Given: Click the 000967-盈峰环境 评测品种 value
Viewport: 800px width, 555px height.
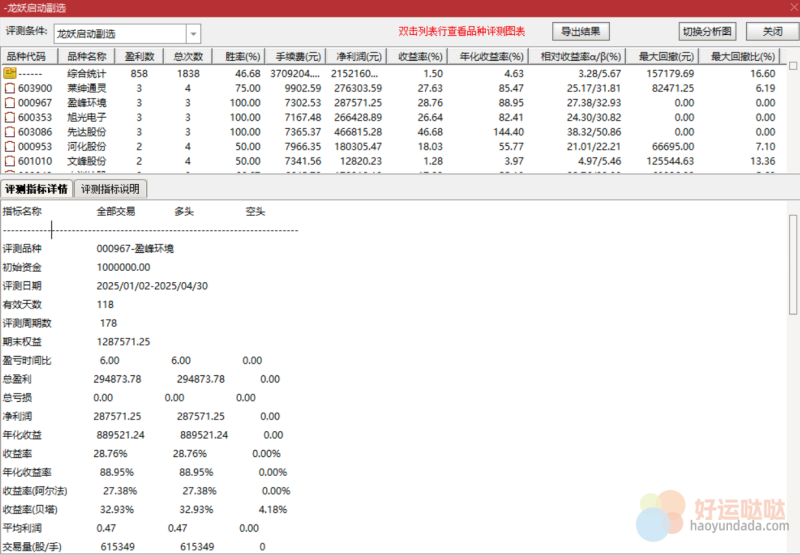Looking at the screenshot, I should pos(135,248).
